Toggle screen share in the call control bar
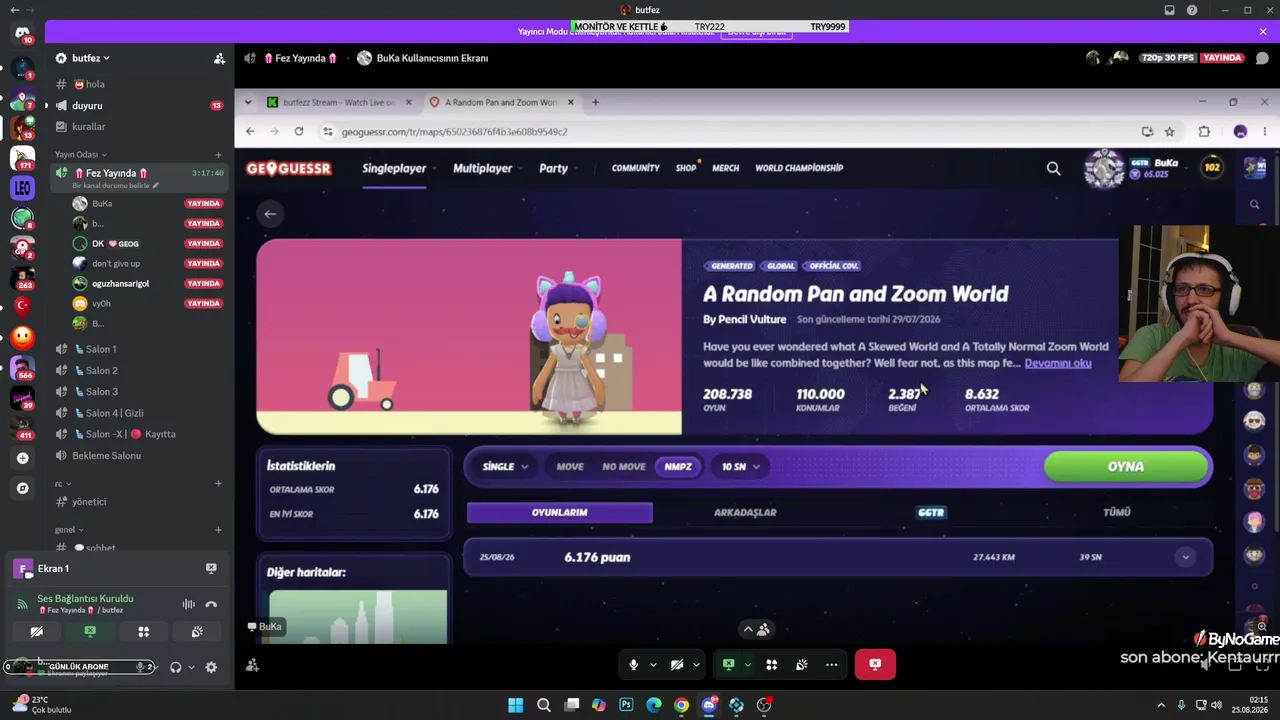 coord(729,664)
